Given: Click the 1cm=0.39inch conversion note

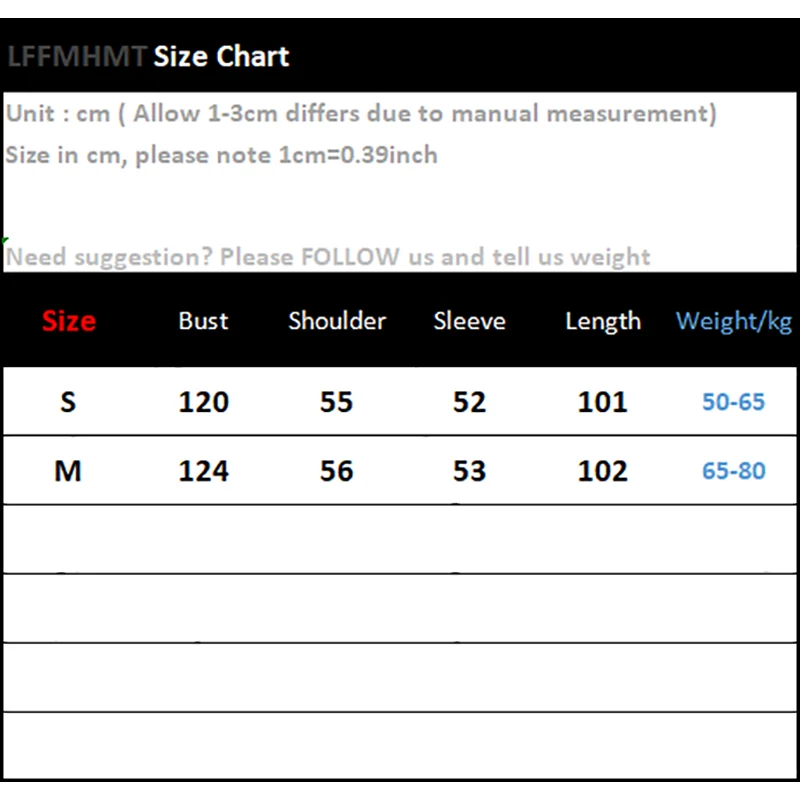Looking at the screenshot, I should tap(221, 155).
